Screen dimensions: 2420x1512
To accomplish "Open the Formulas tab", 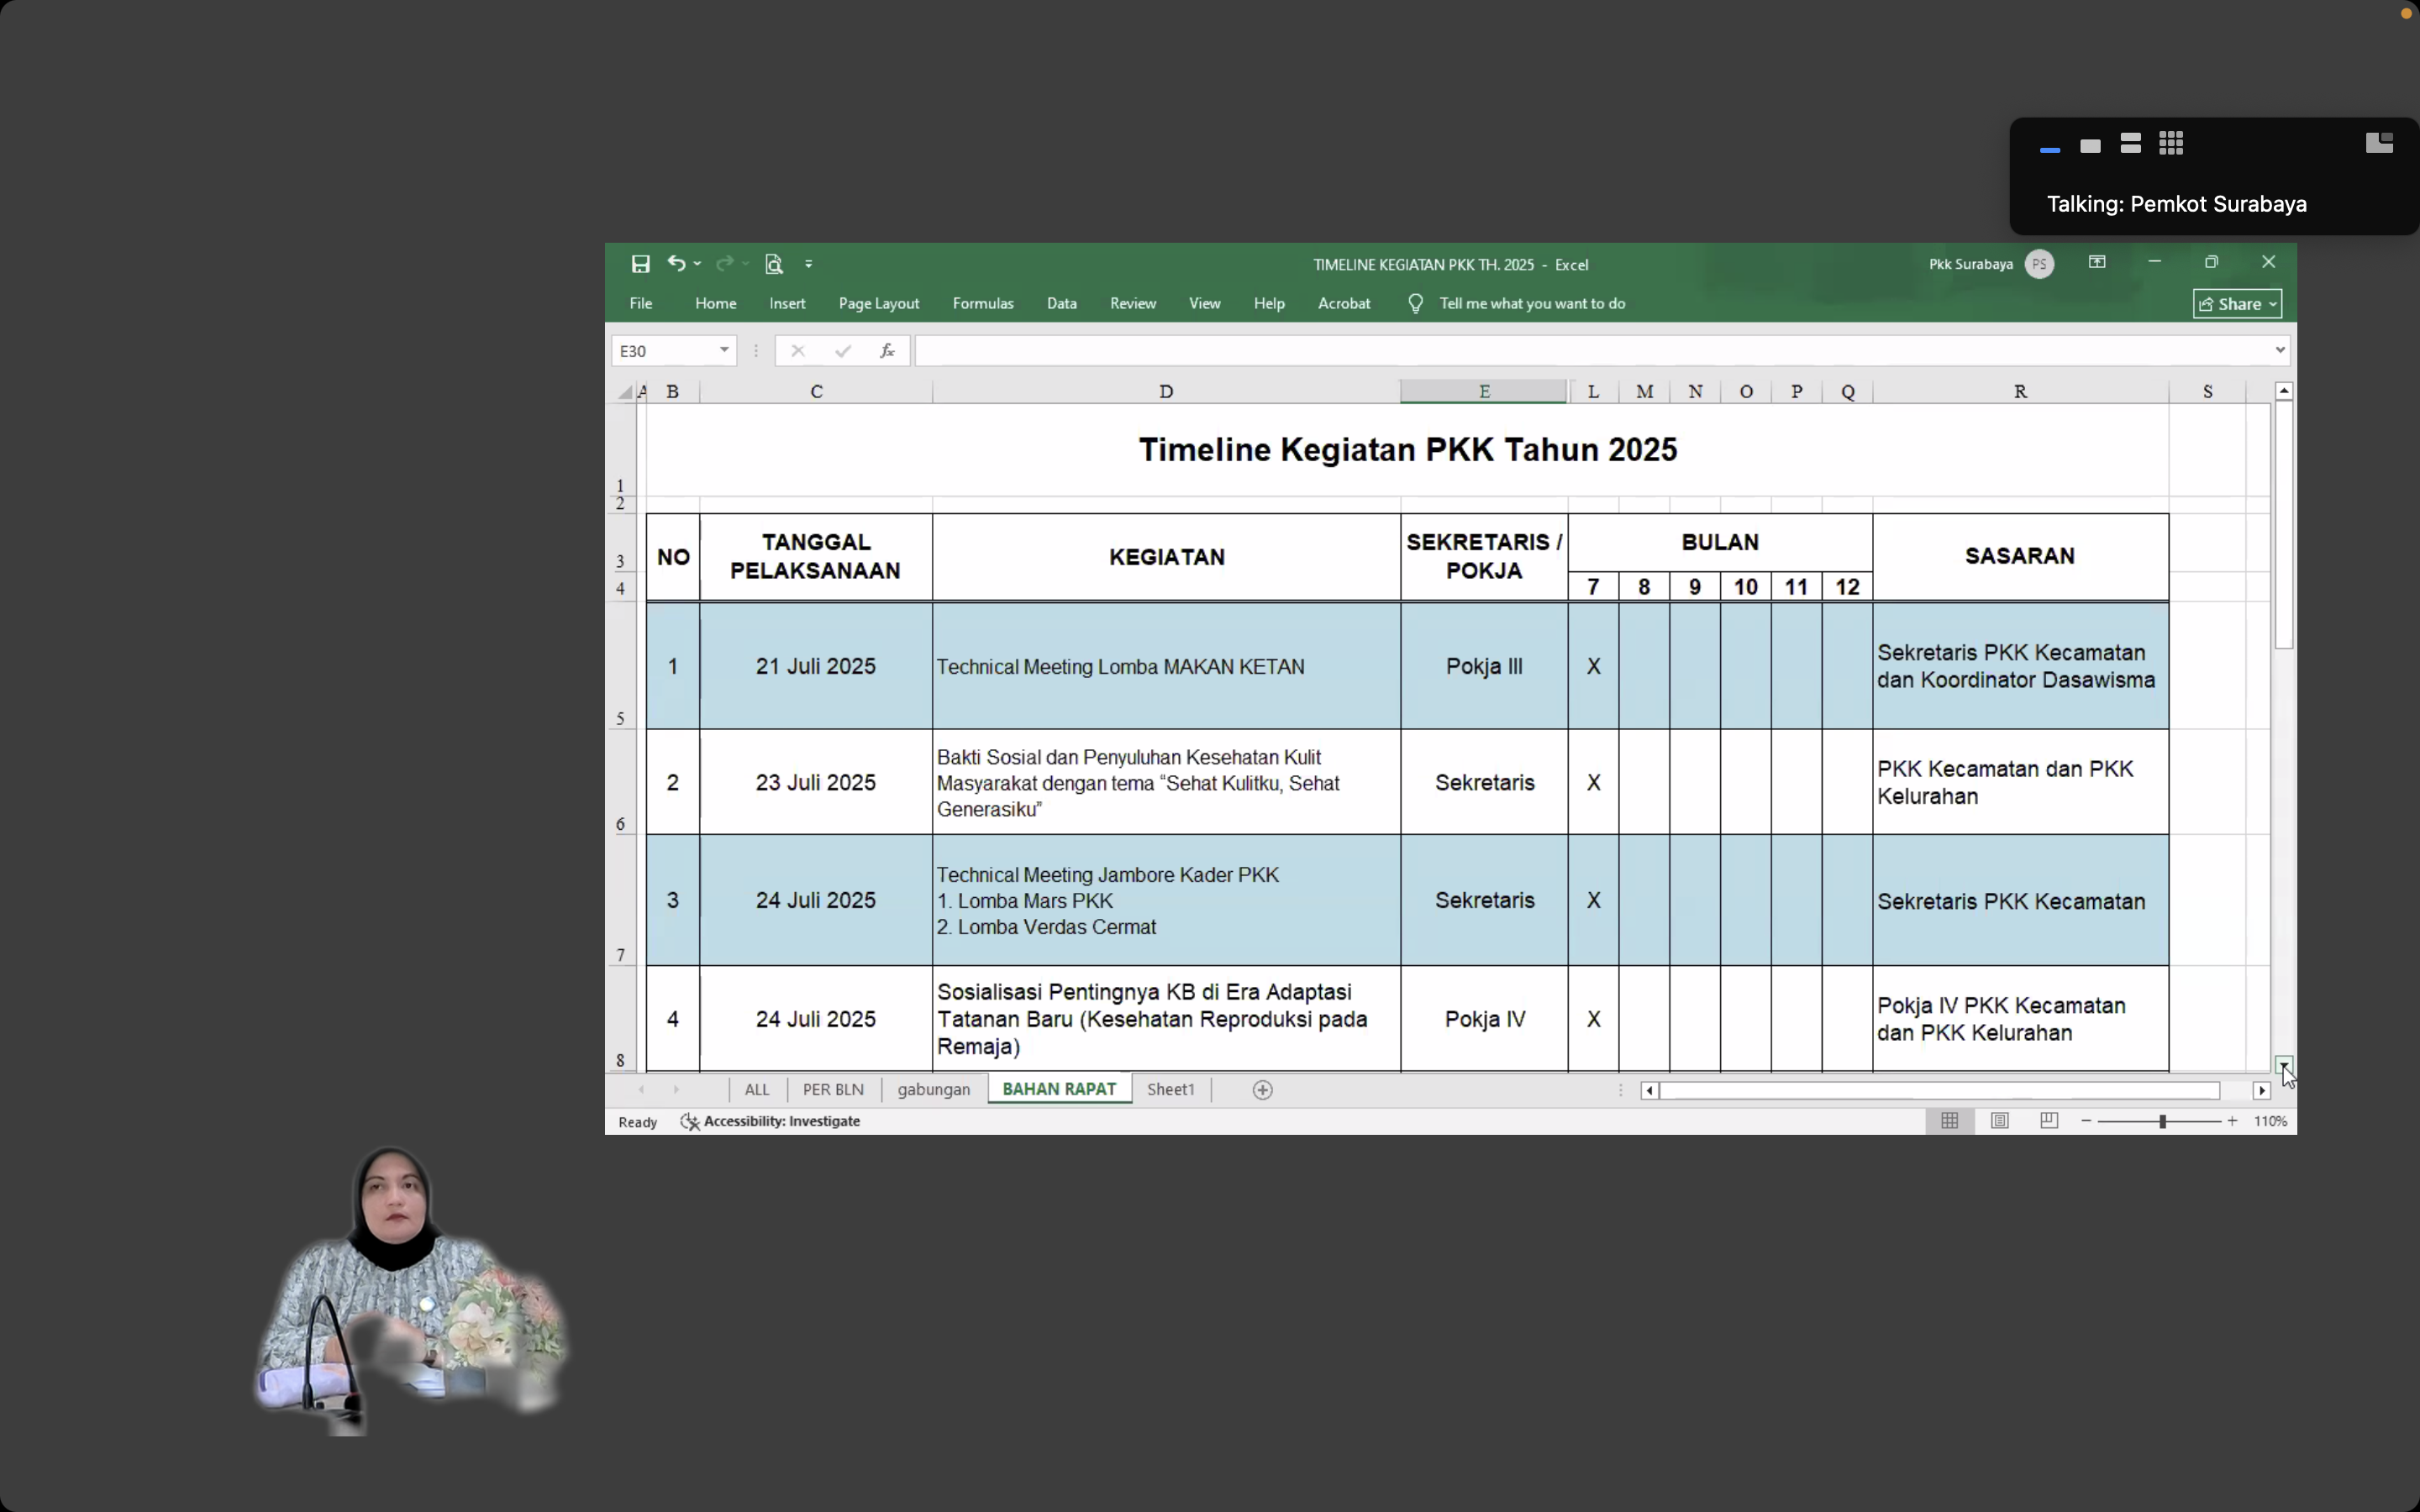I will click(983, 303).
